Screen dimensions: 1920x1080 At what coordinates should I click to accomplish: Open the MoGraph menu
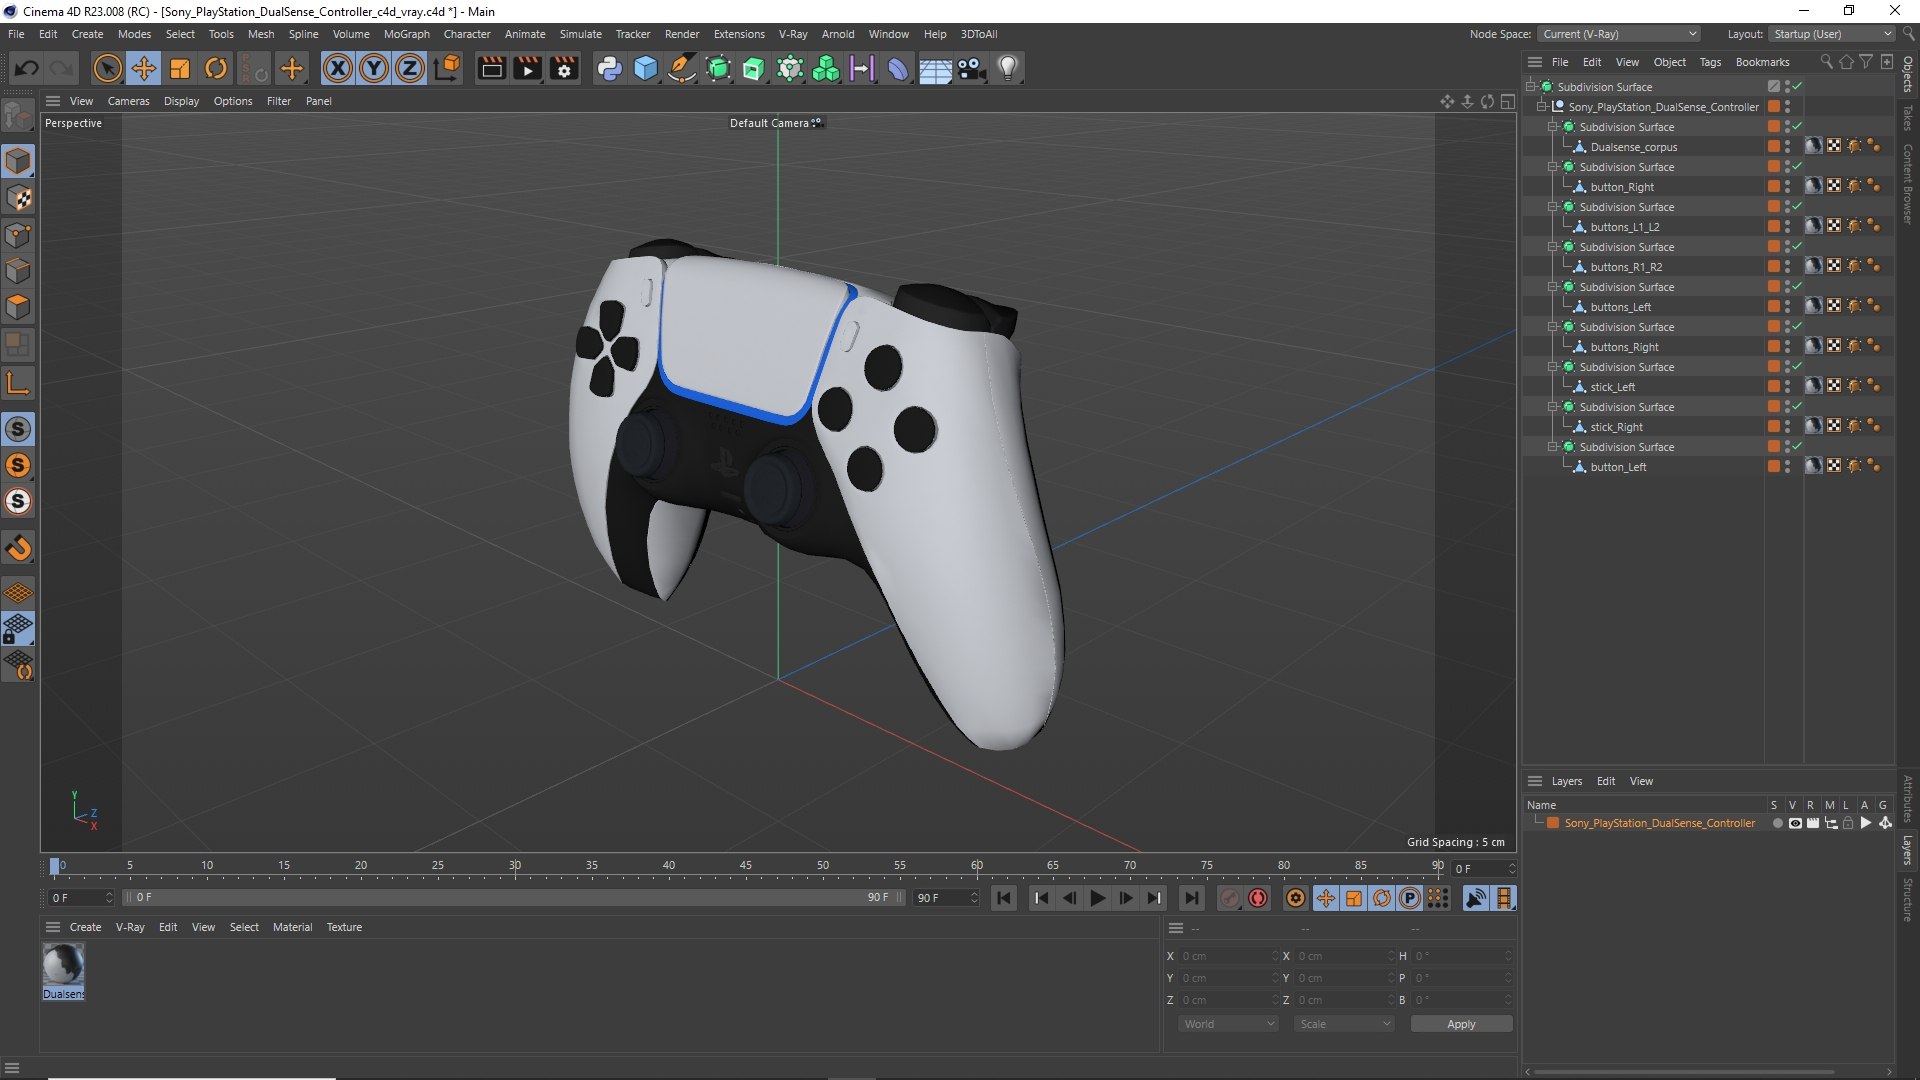click(406, 34)
